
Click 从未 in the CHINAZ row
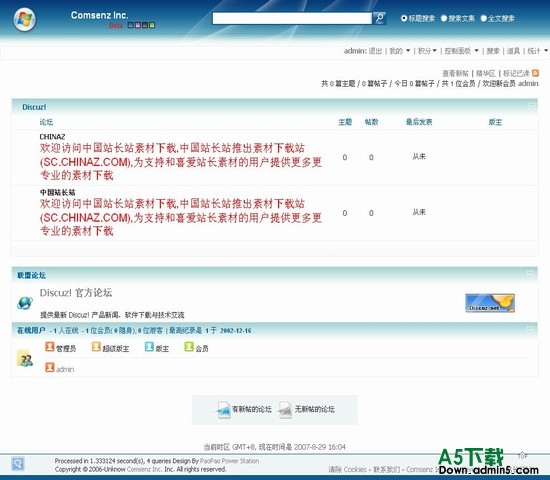419,156
